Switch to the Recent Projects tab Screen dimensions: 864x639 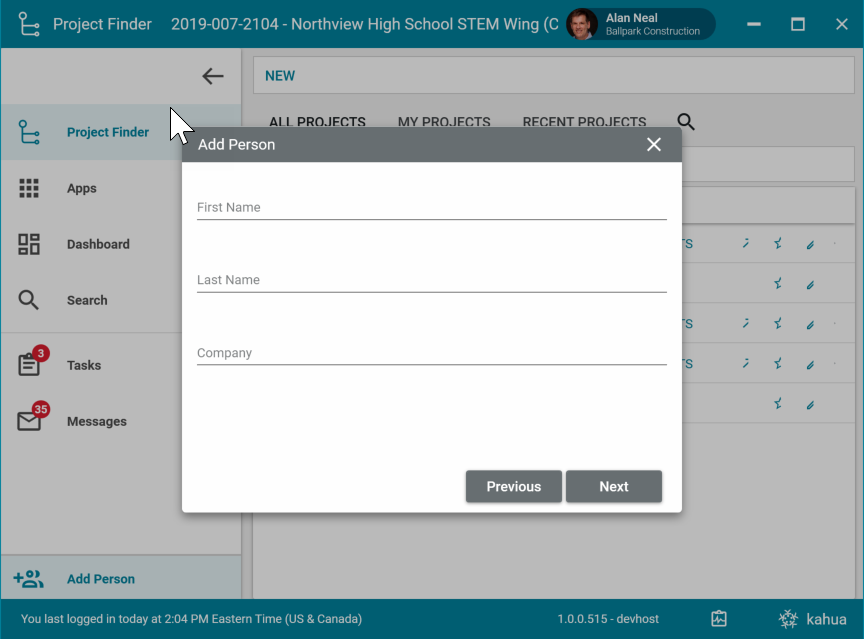click(x=584, y=122)
